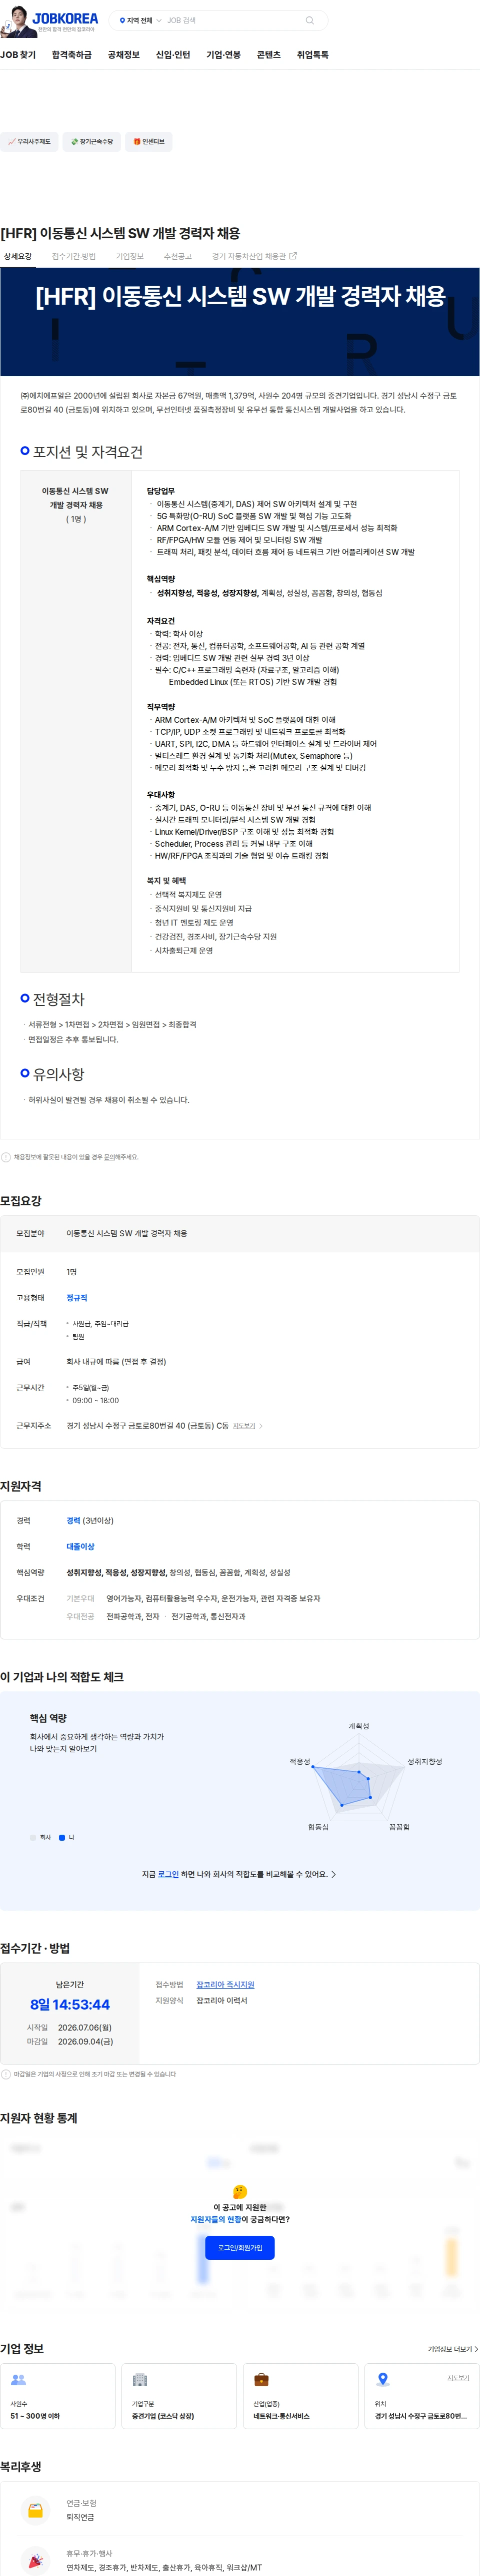Click the info icon beside 채용정보에 잘못된 내용
The image size is (480, 2576).
(x=6, y=1157)
